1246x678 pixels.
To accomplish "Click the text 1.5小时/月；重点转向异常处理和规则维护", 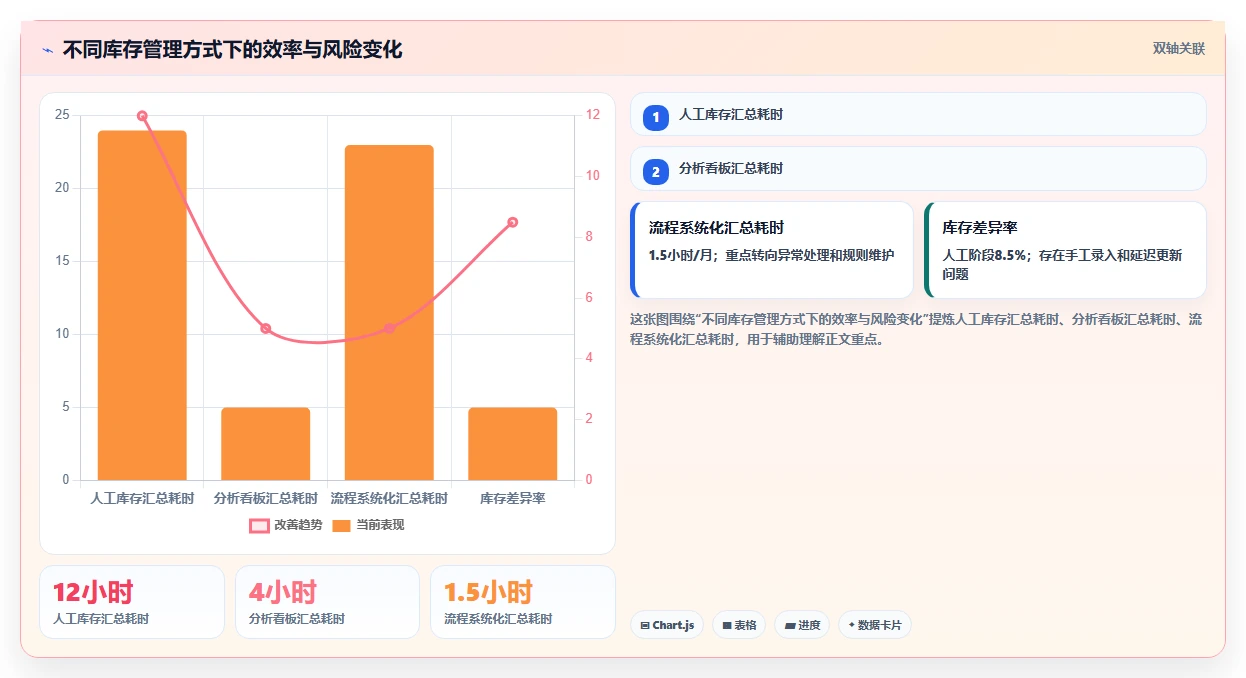I will point(772,255).
